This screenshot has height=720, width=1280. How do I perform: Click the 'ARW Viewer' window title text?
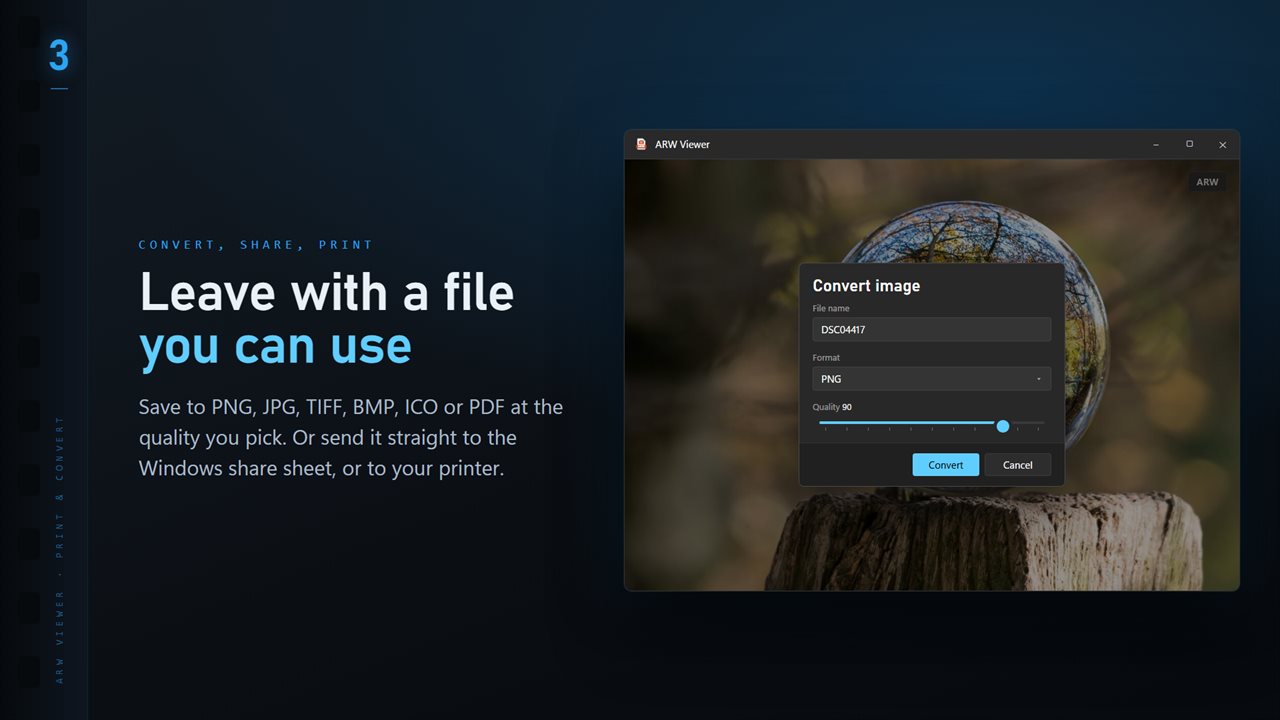pos(682,144)
